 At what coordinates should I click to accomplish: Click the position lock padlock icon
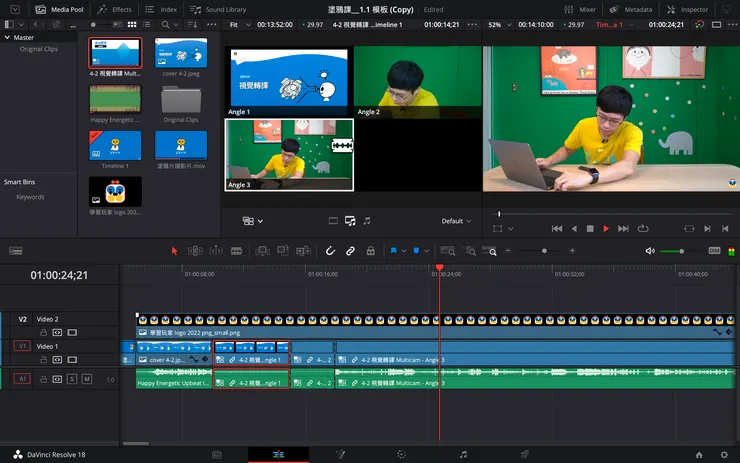369,251
